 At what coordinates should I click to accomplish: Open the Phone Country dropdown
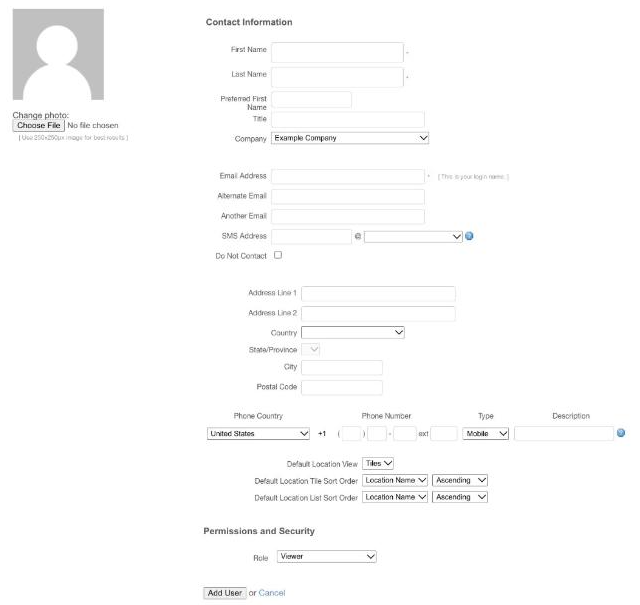(x=258, y=434)
